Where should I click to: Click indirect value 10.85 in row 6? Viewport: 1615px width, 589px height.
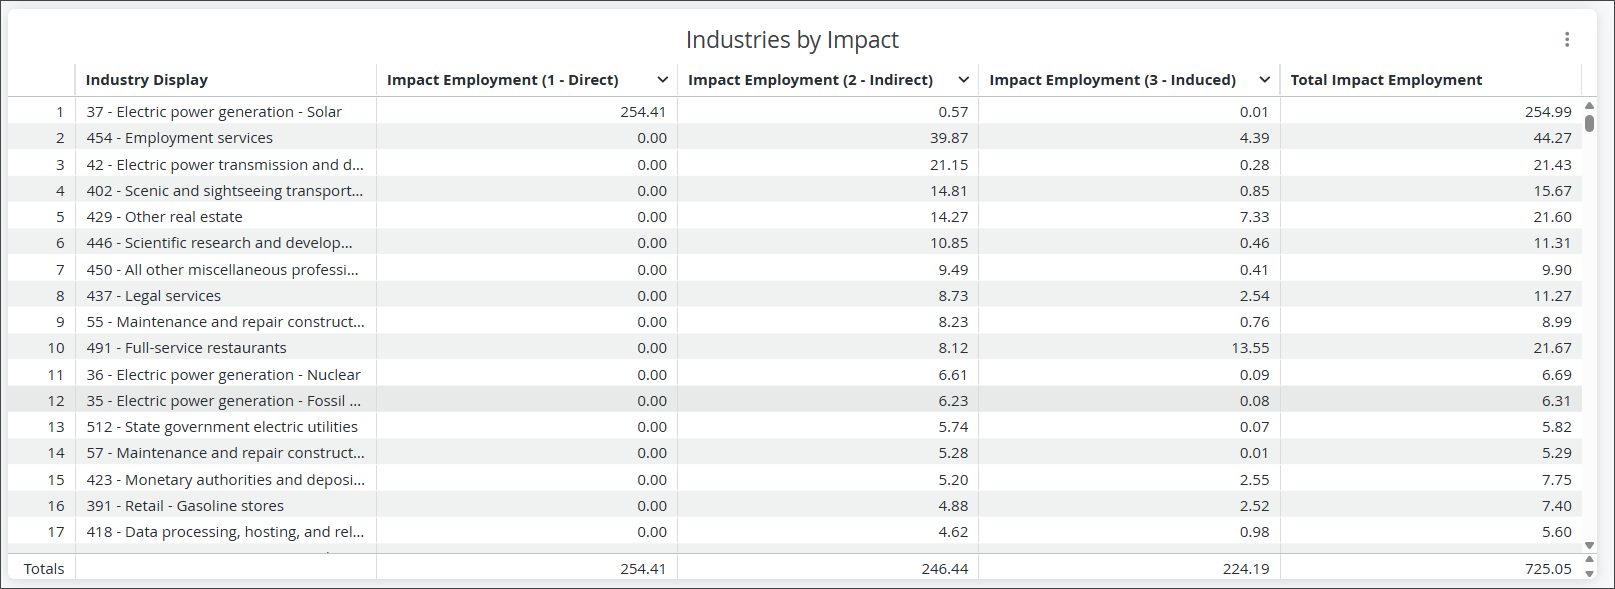[x=949, y=243]
